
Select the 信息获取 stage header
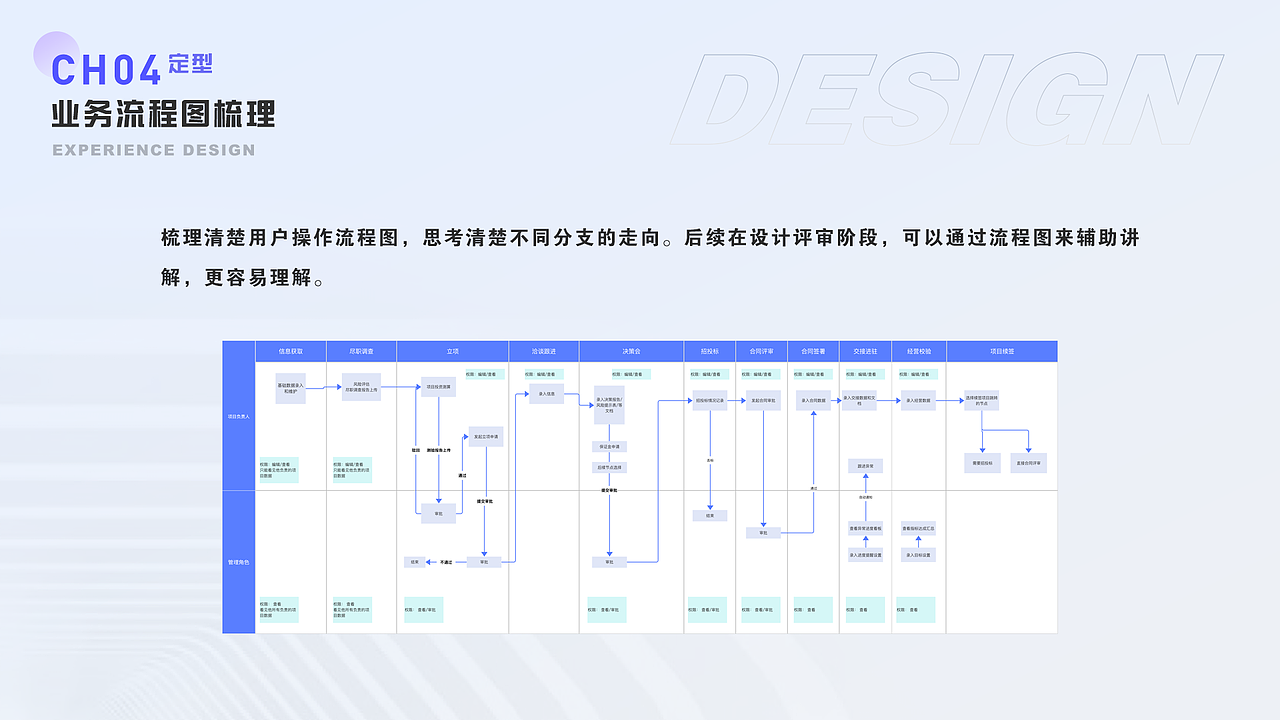291,351
